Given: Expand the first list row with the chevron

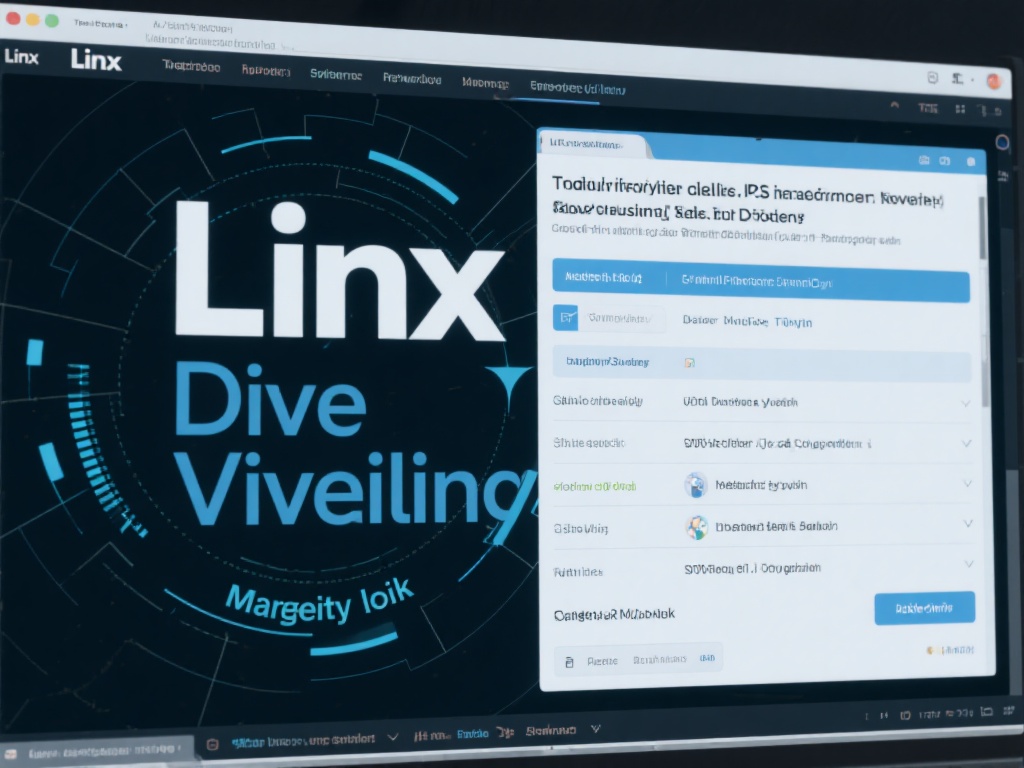Looking at the screenshot, I should click(966, 403).
